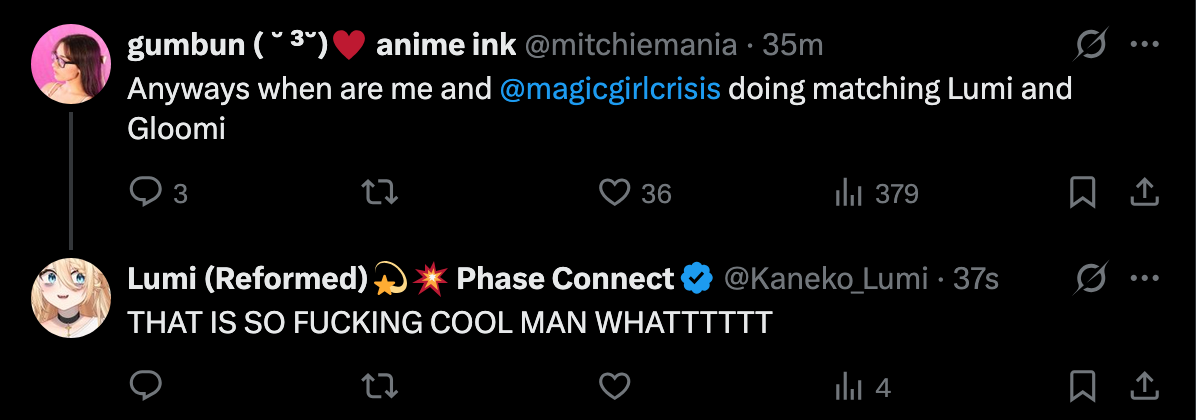Screen dimensions: 1196x420
Task: Open the @Kaneko_Lumi handle link
Action: pos(826,280)
